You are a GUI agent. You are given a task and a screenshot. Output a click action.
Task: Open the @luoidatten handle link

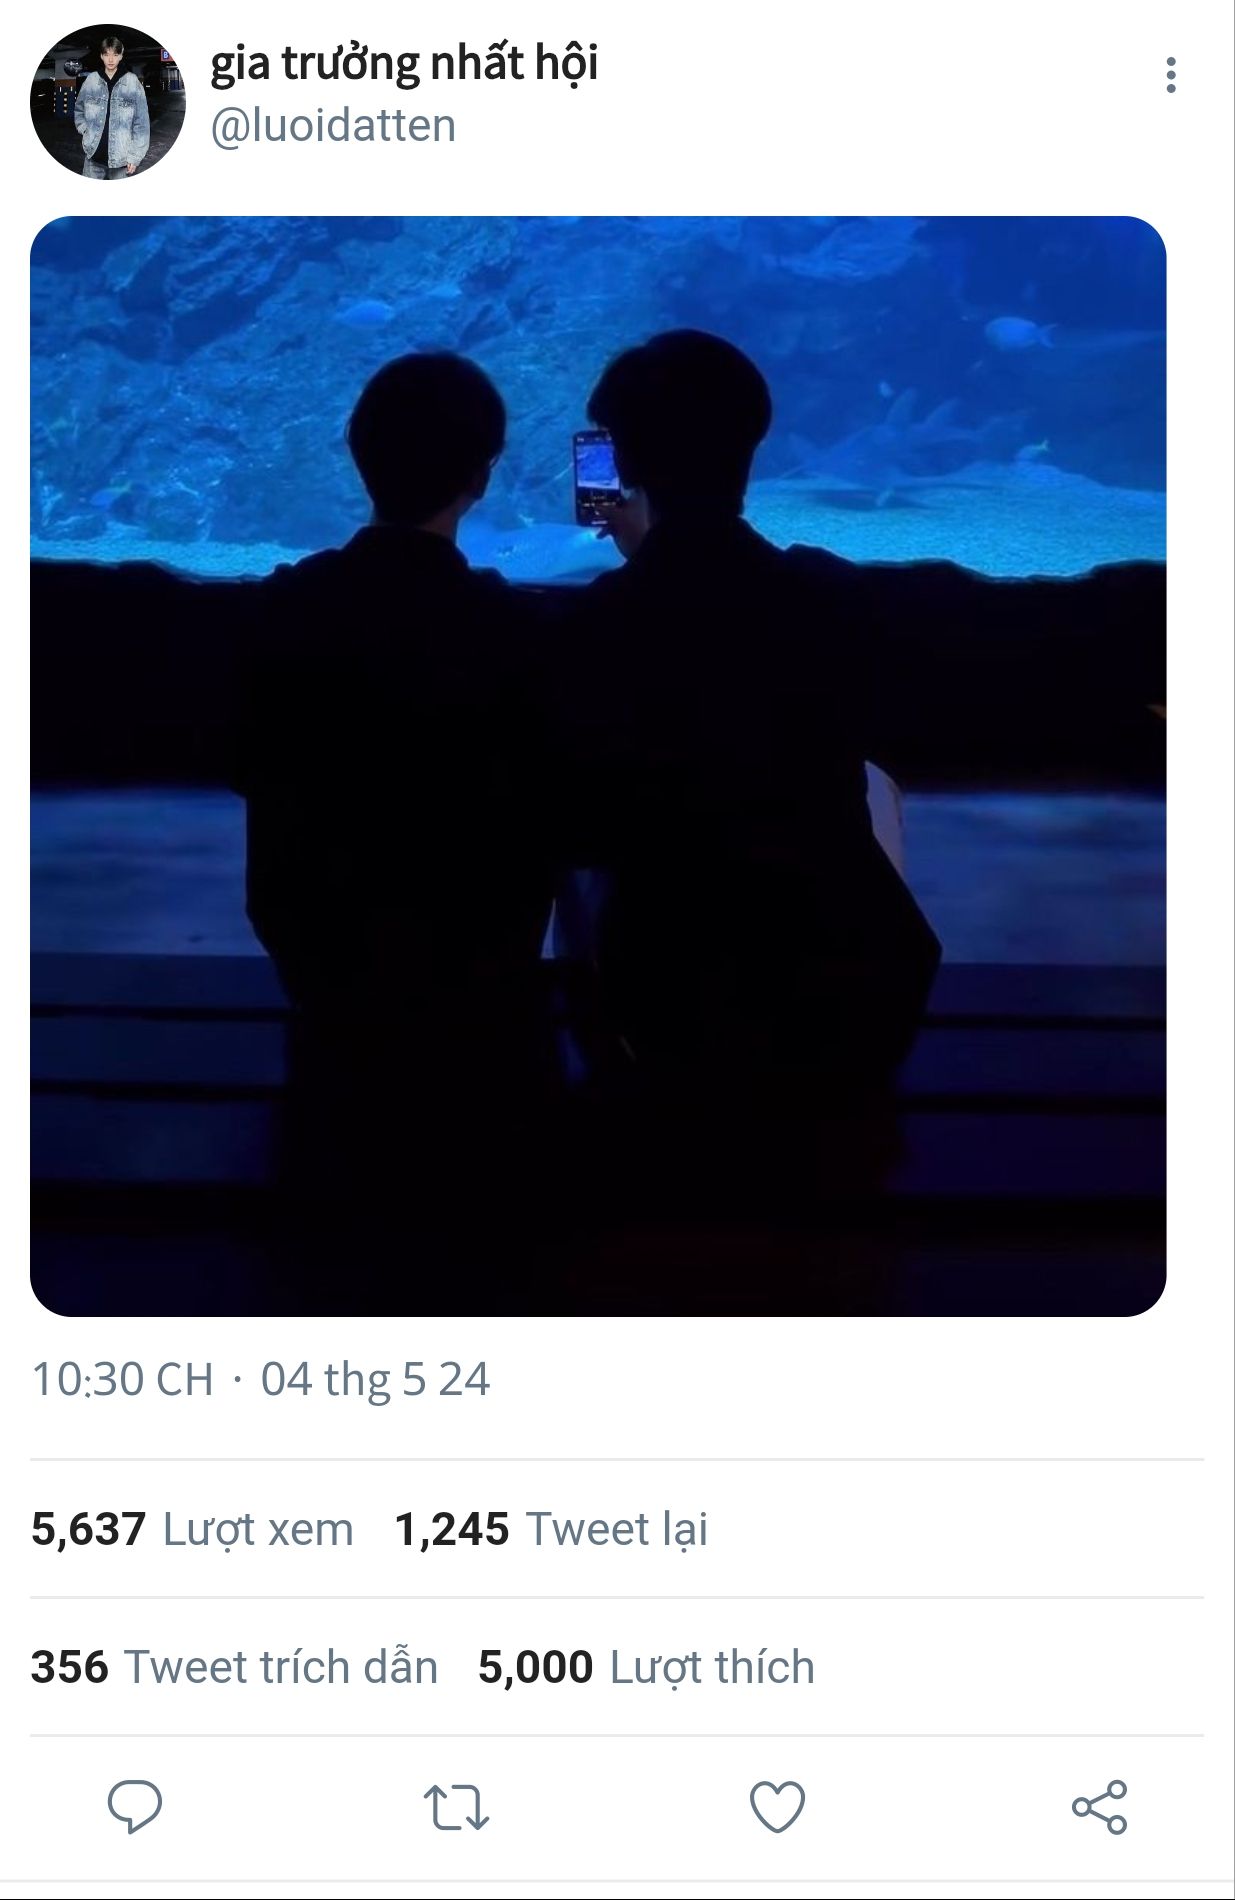[333, 126]
